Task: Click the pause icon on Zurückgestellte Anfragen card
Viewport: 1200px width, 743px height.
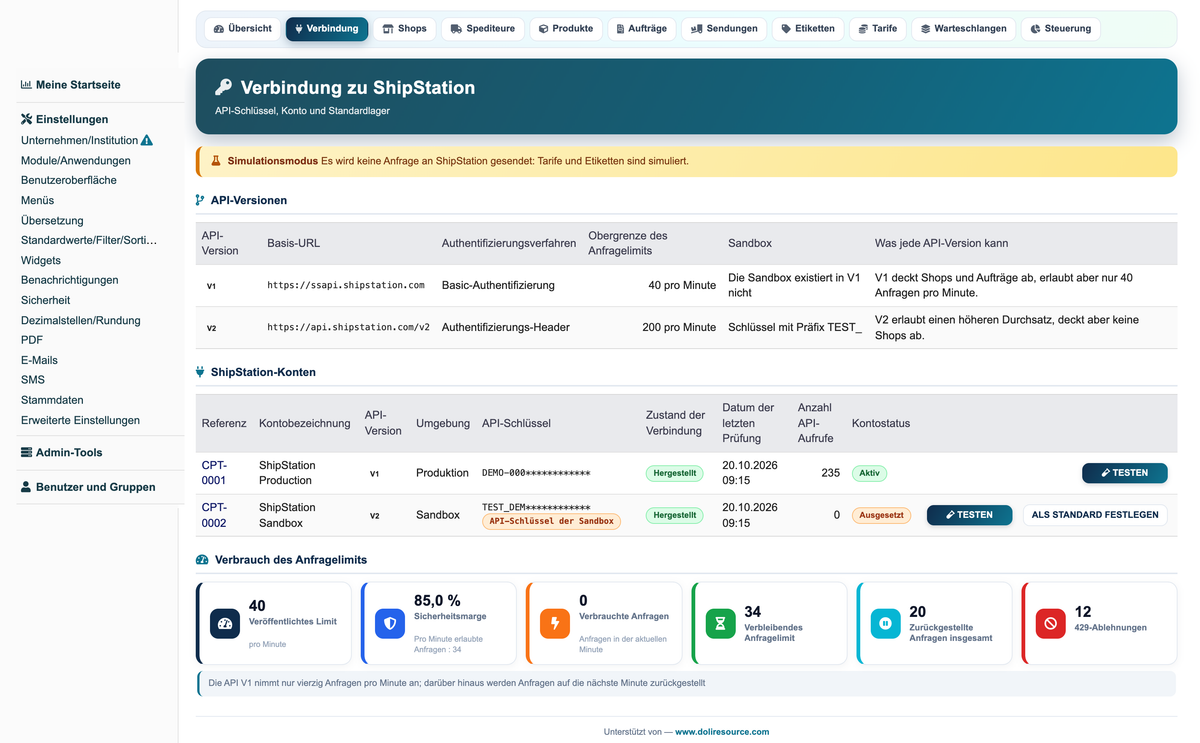Action: tap(885, 623)
